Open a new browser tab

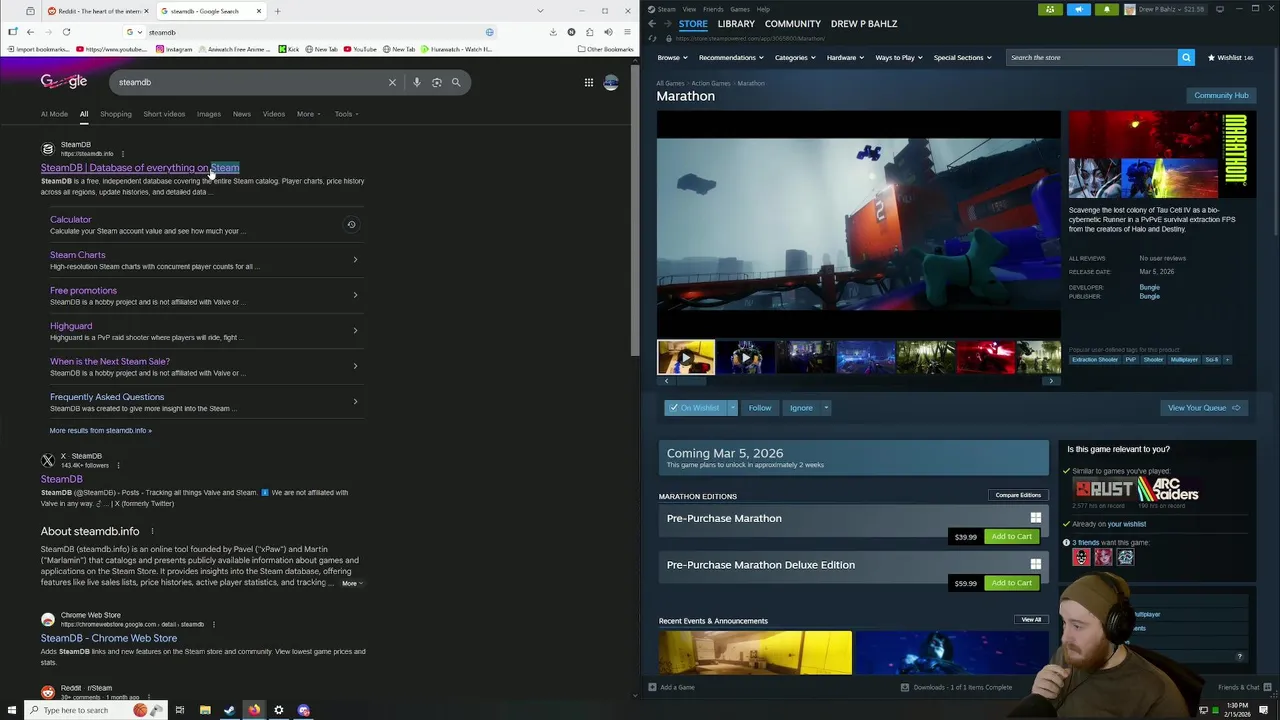click(277, 11)
